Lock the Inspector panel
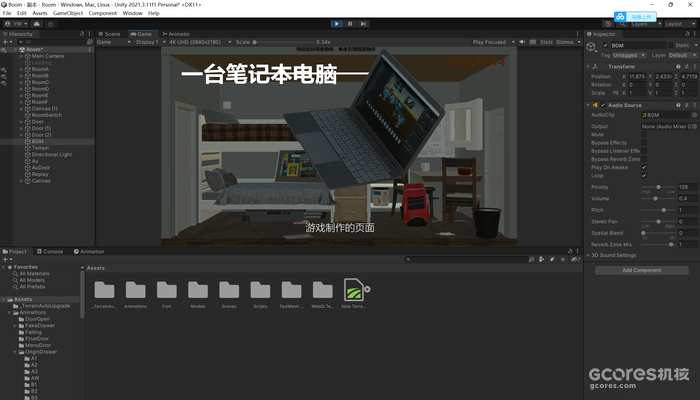The width and height of the screenshot is (700, 400). pos(687,33)
